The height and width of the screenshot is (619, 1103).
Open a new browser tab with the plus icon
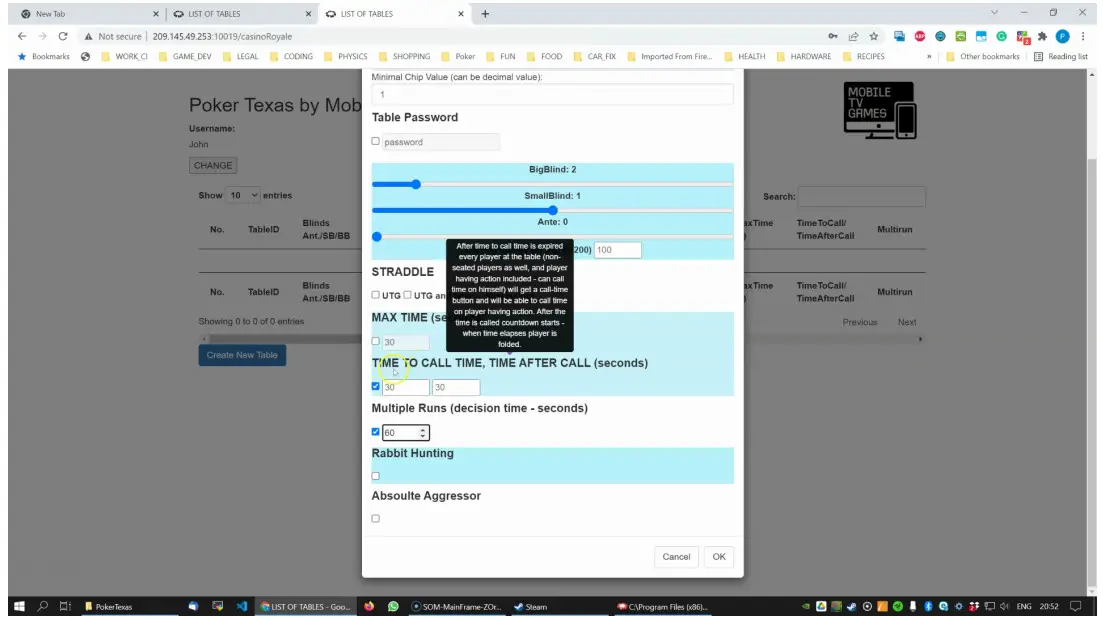[485, 13]
